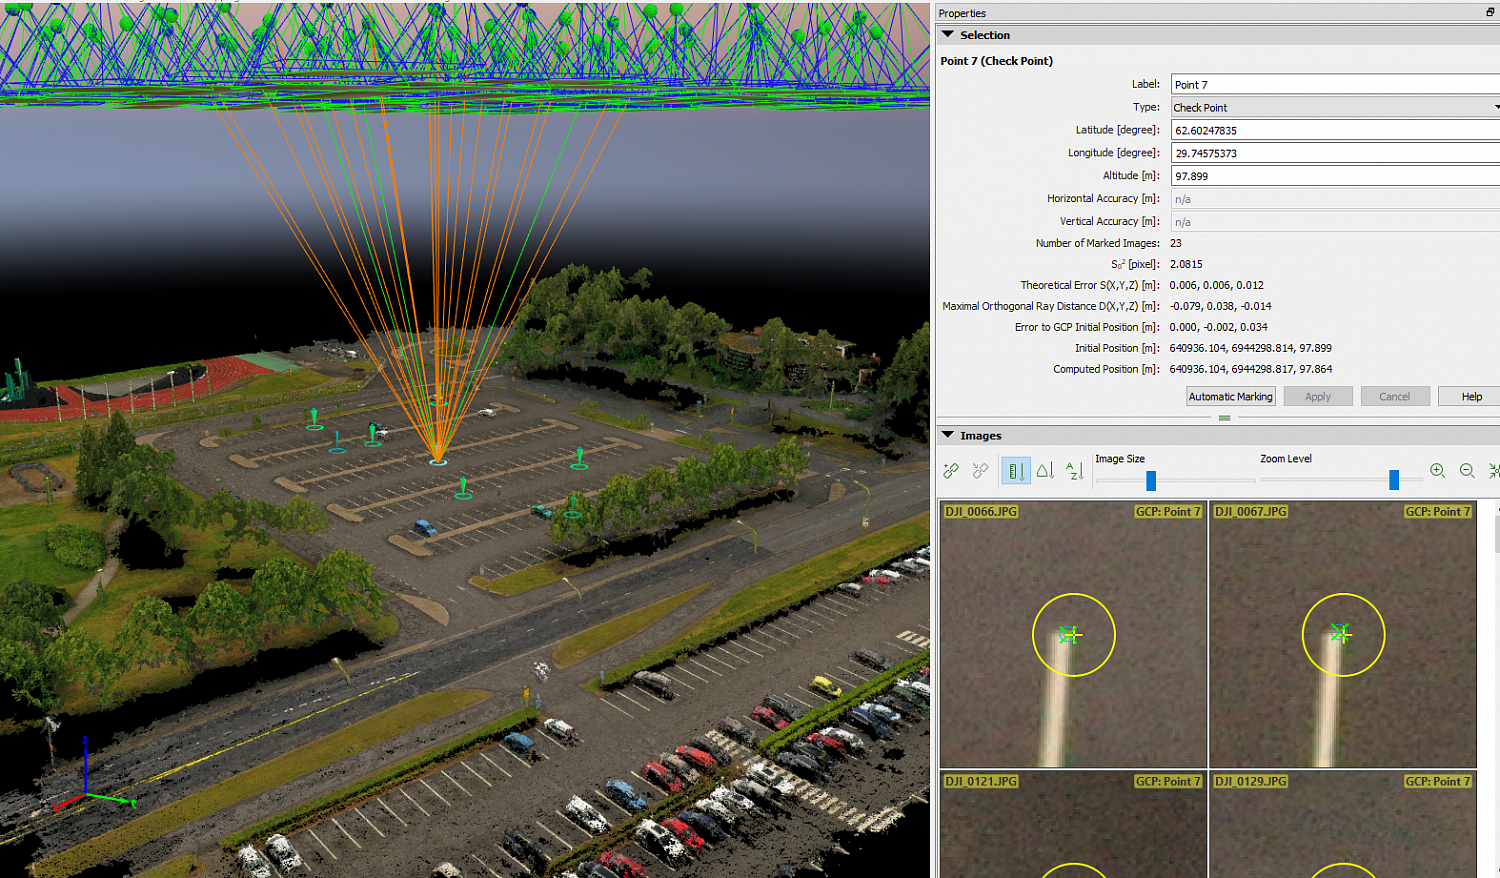Image resolution: width=1500 pixels, height=878 pixels.
Task: Click the float/undock Properties panel icon
Action: [1491, 12]
